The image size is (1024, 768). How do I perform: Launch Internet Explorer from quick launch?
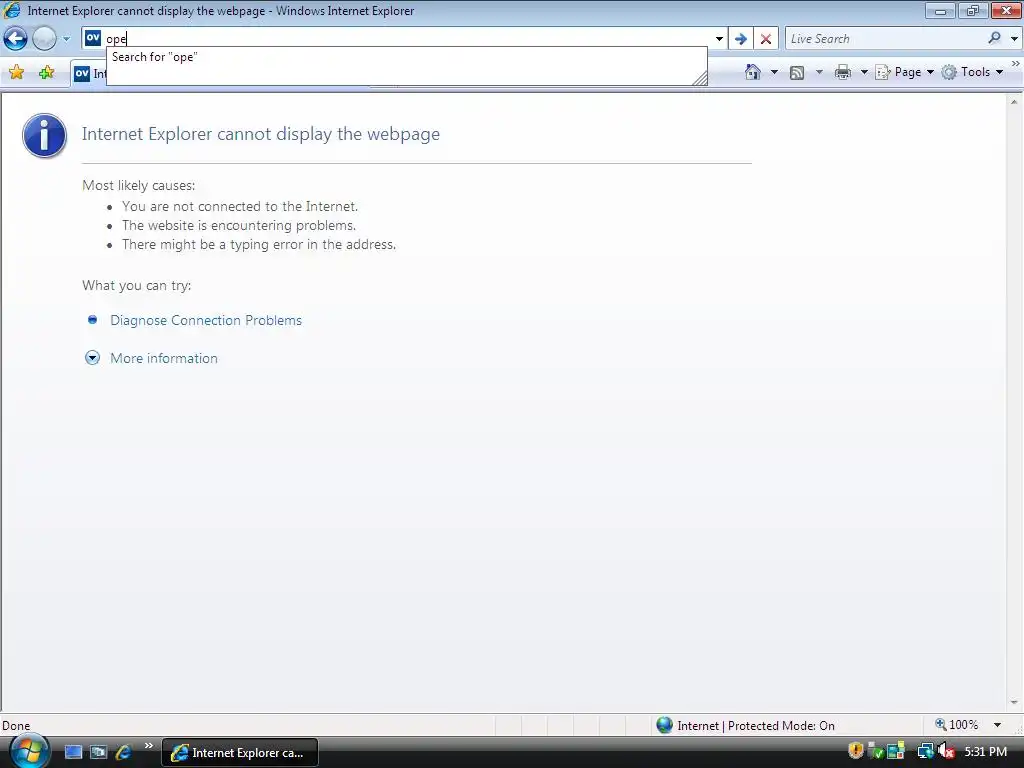tap(123, 752)
